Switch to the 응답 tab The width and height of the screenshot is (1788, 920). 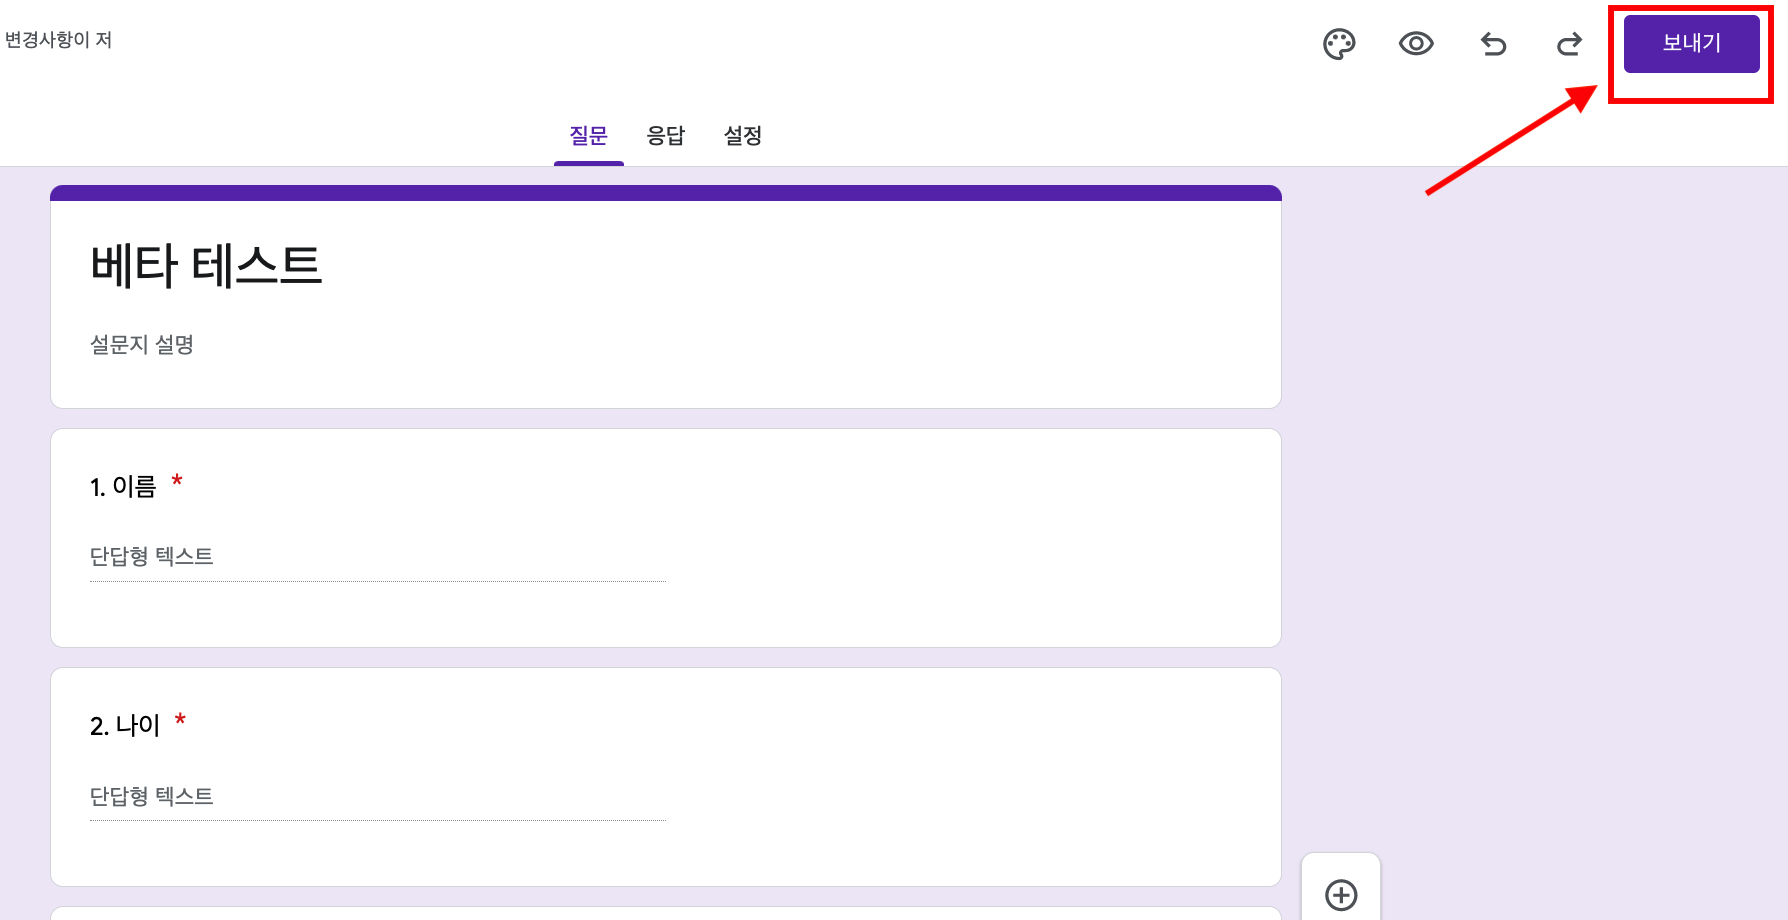[666, 136]
